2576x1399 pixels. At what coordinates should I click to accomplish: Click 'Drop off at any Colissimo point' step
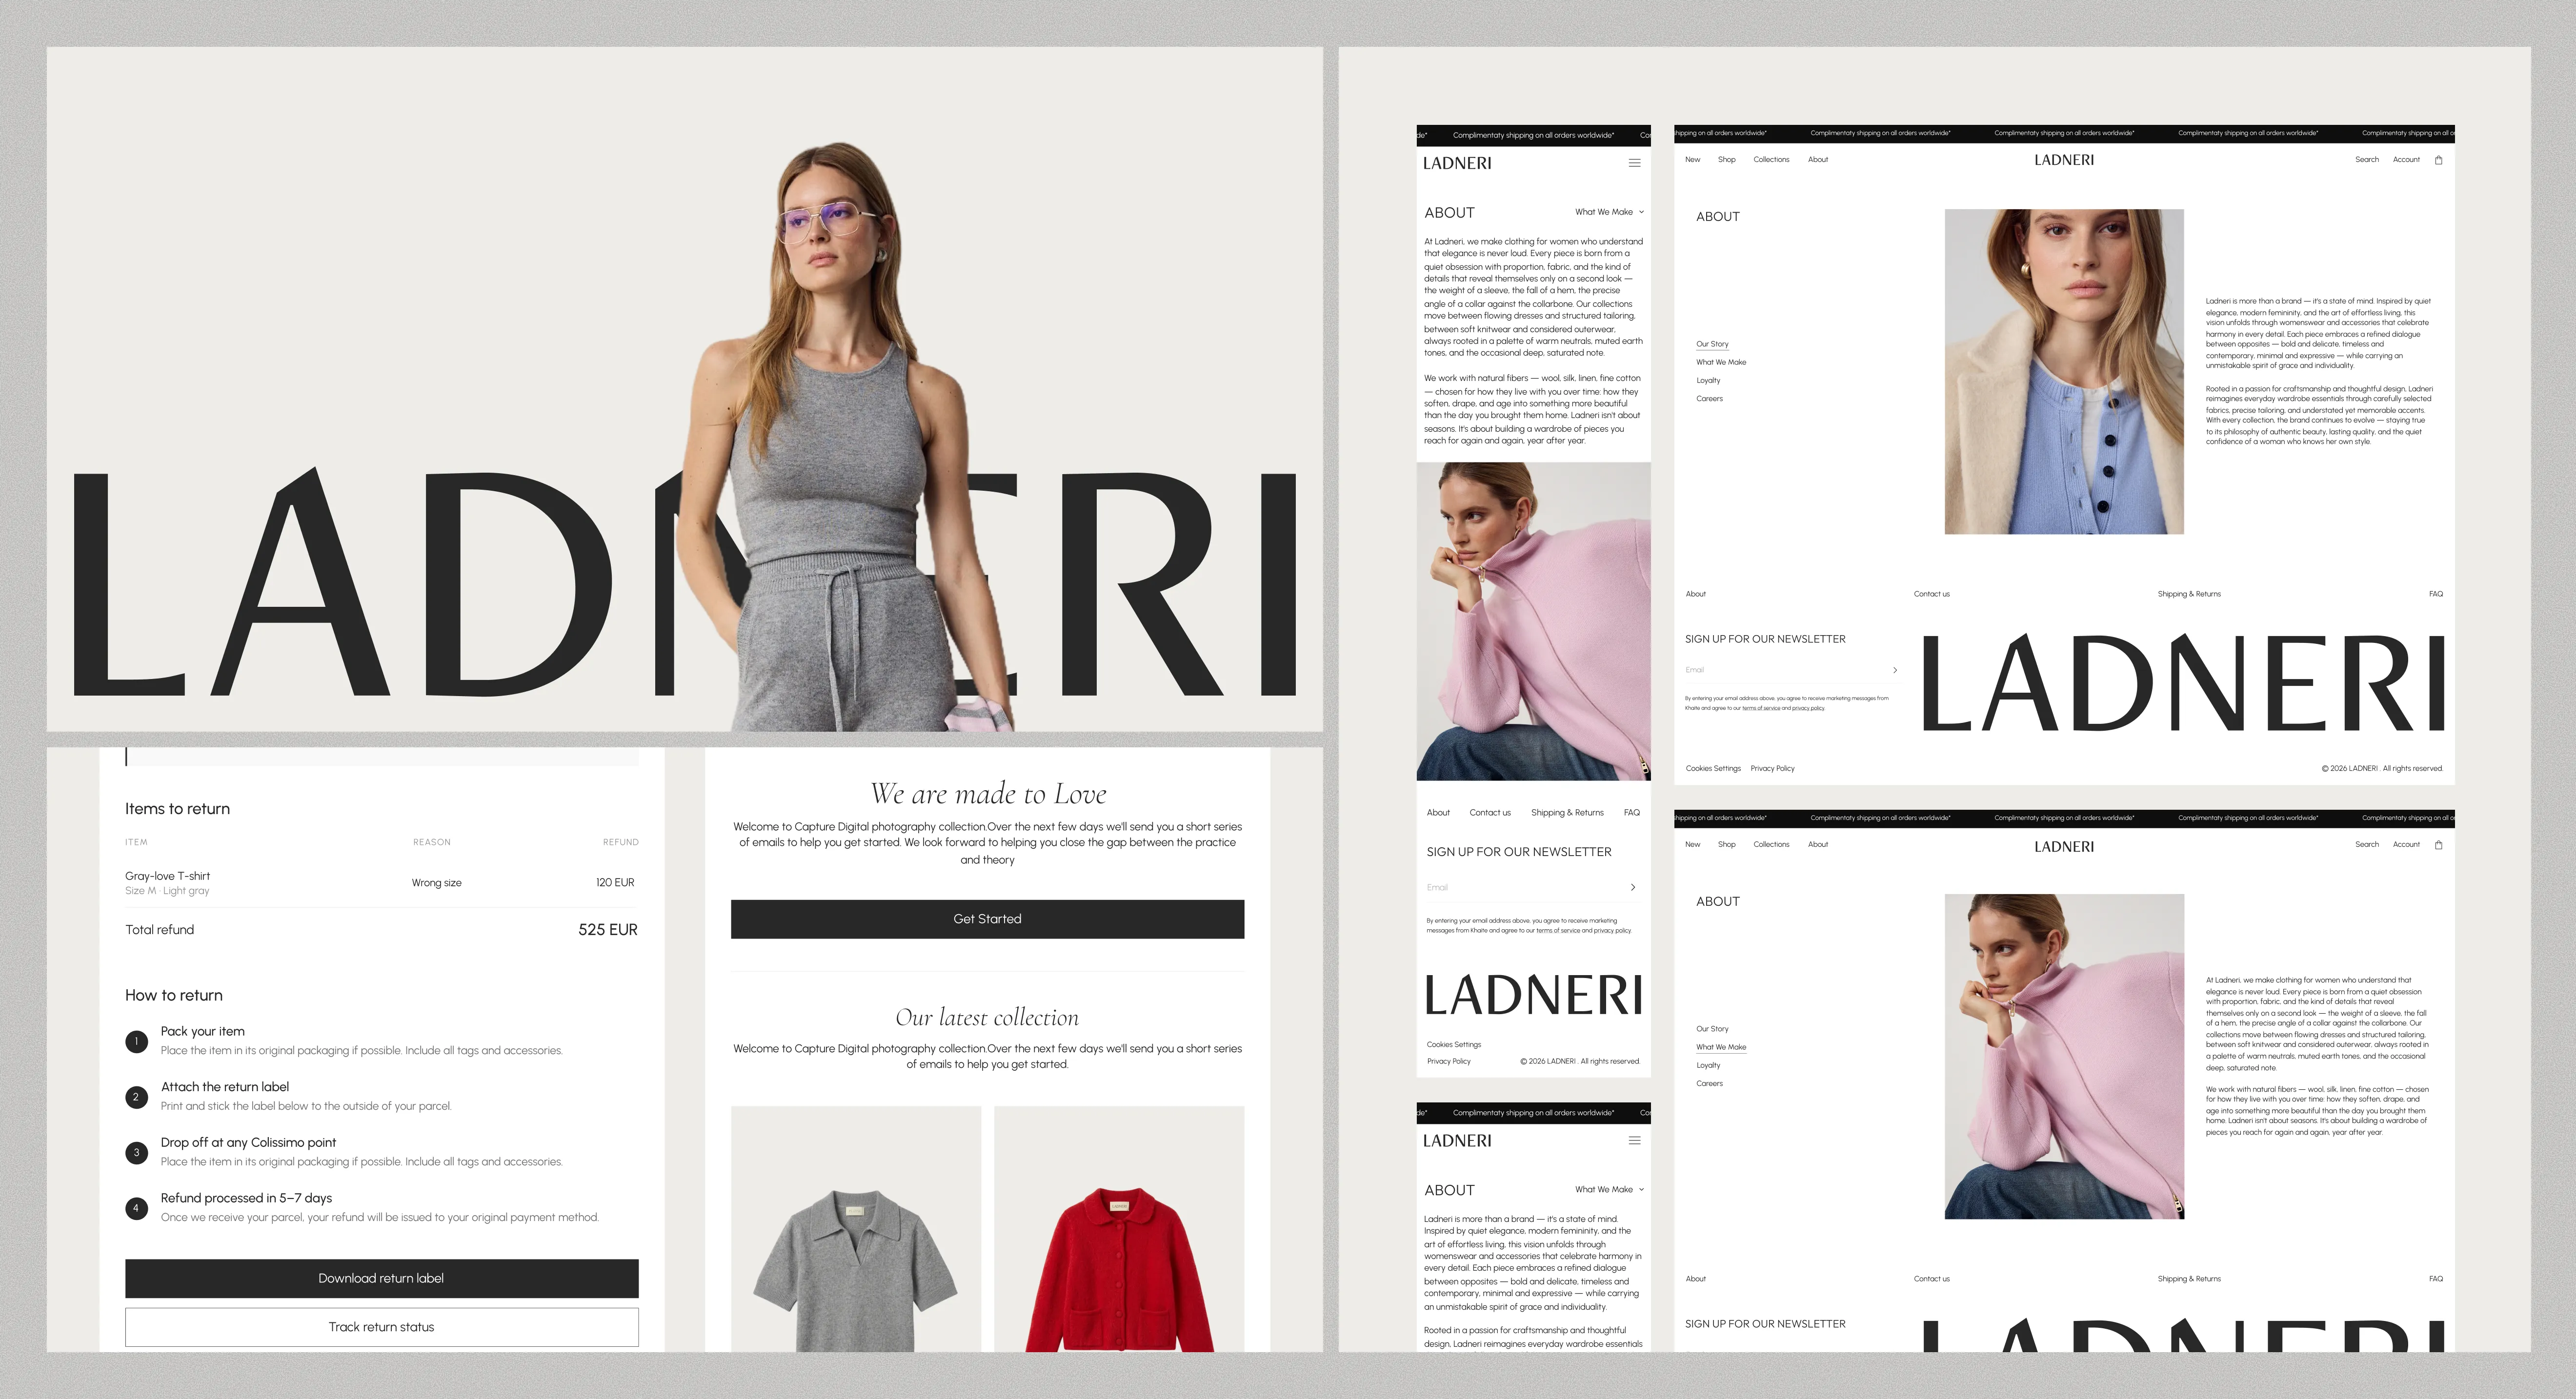(x=248, y=1142)
